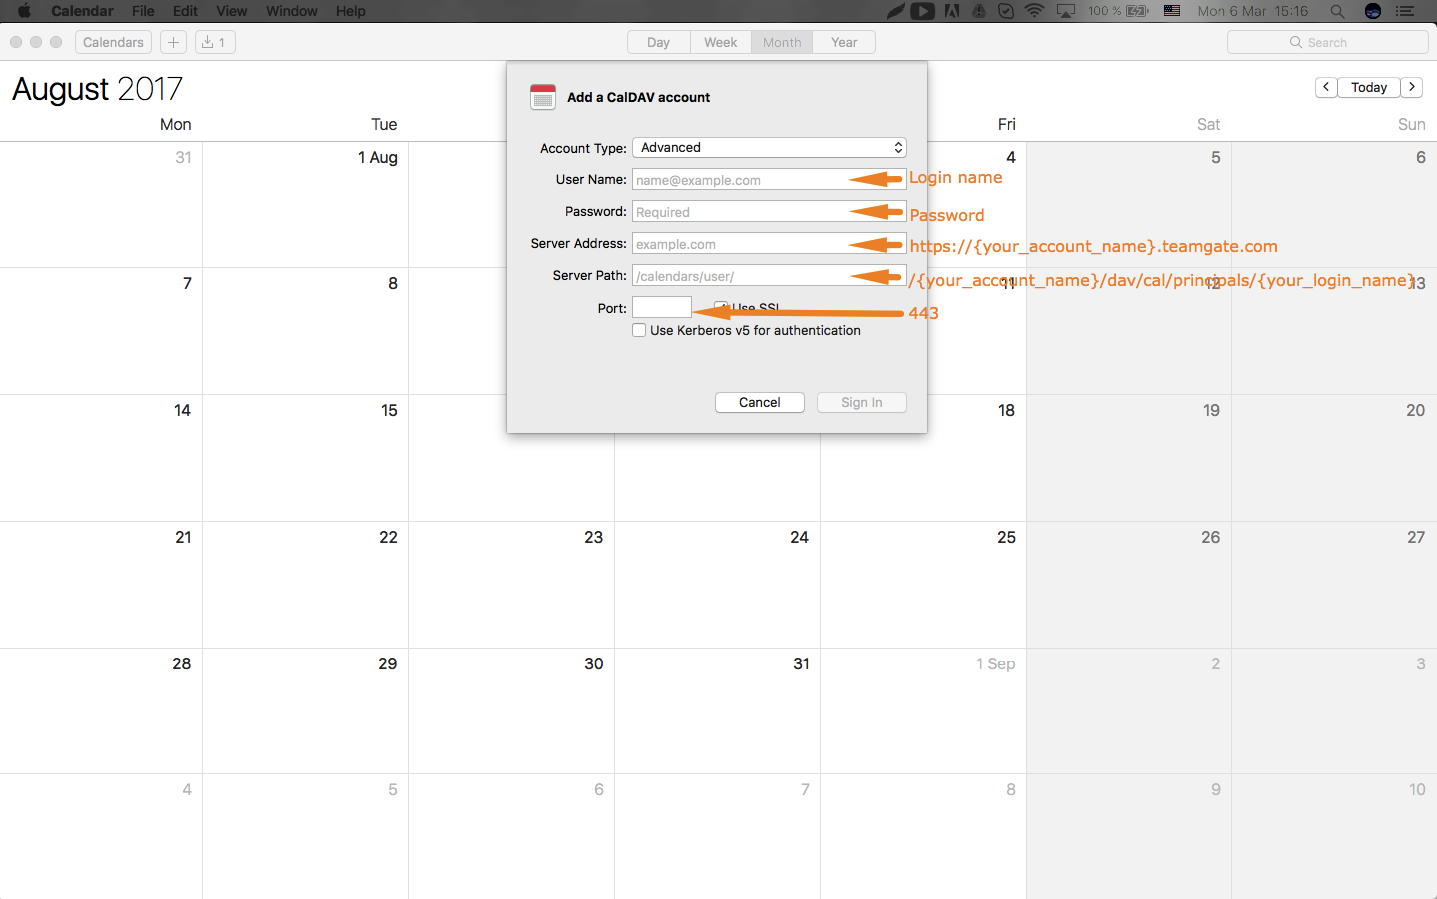Open the View menu

point(231,11)
